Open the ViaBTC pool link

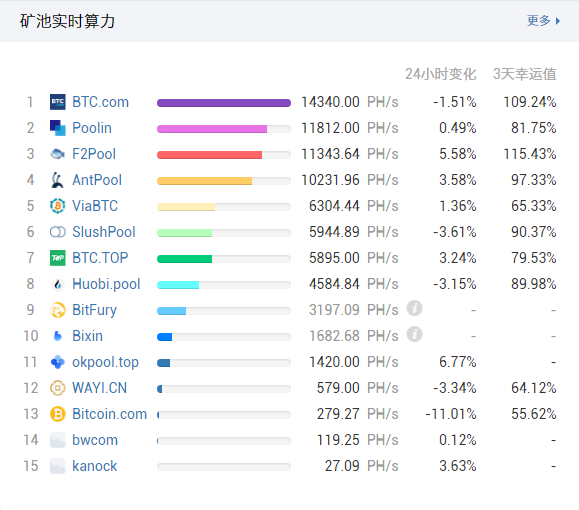pos(95,206)
